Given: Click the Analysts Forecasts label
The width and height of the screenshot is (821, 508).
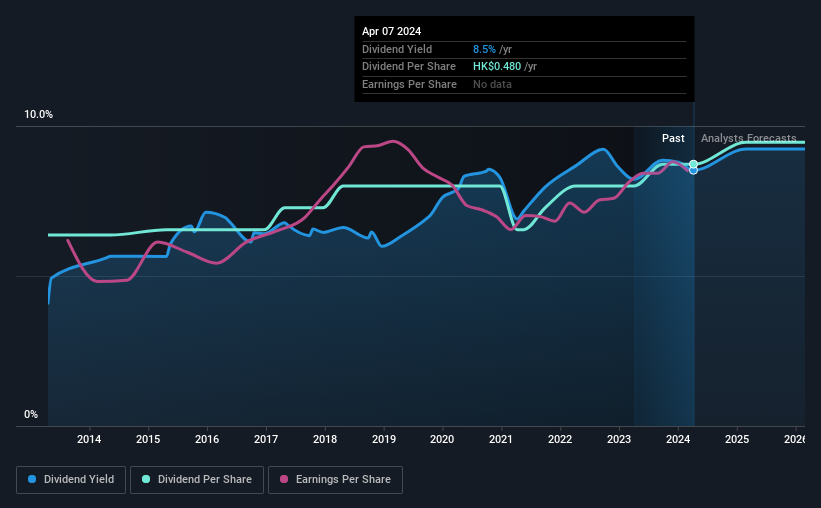Looking at the screenshot, I should 749,138.
